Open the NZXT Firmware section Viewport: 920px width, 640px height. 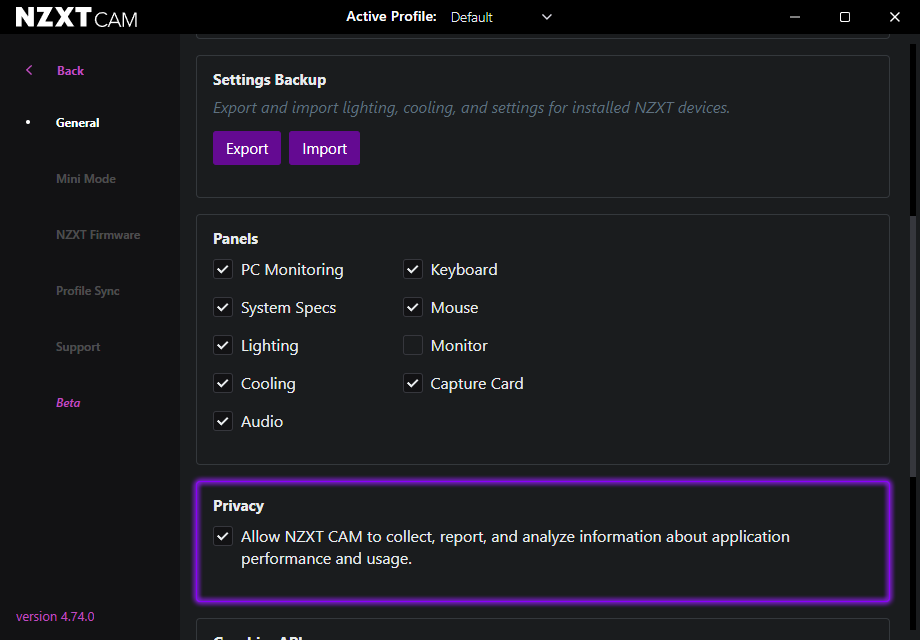(98, 235)
